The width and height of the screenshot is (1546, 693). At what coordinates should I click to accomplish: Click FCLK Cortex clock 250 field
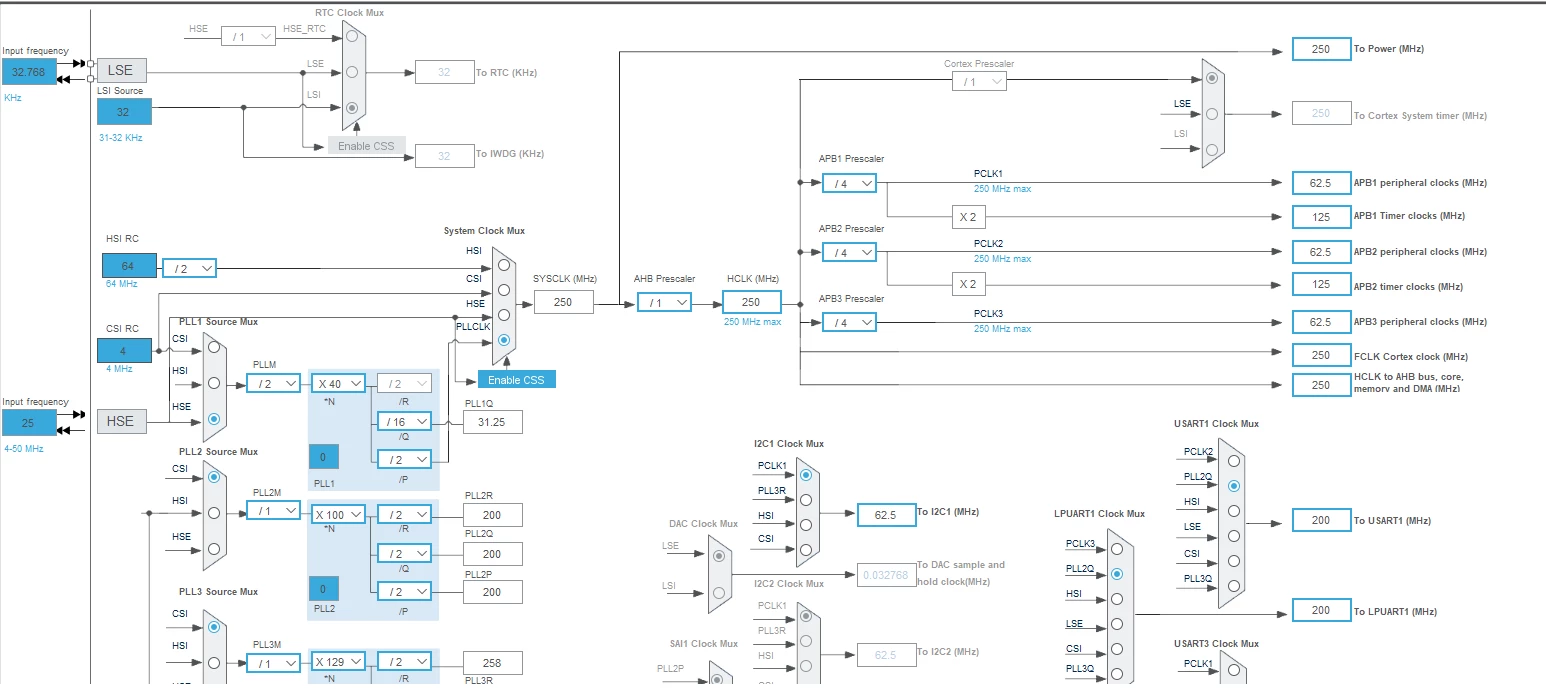1321,355
